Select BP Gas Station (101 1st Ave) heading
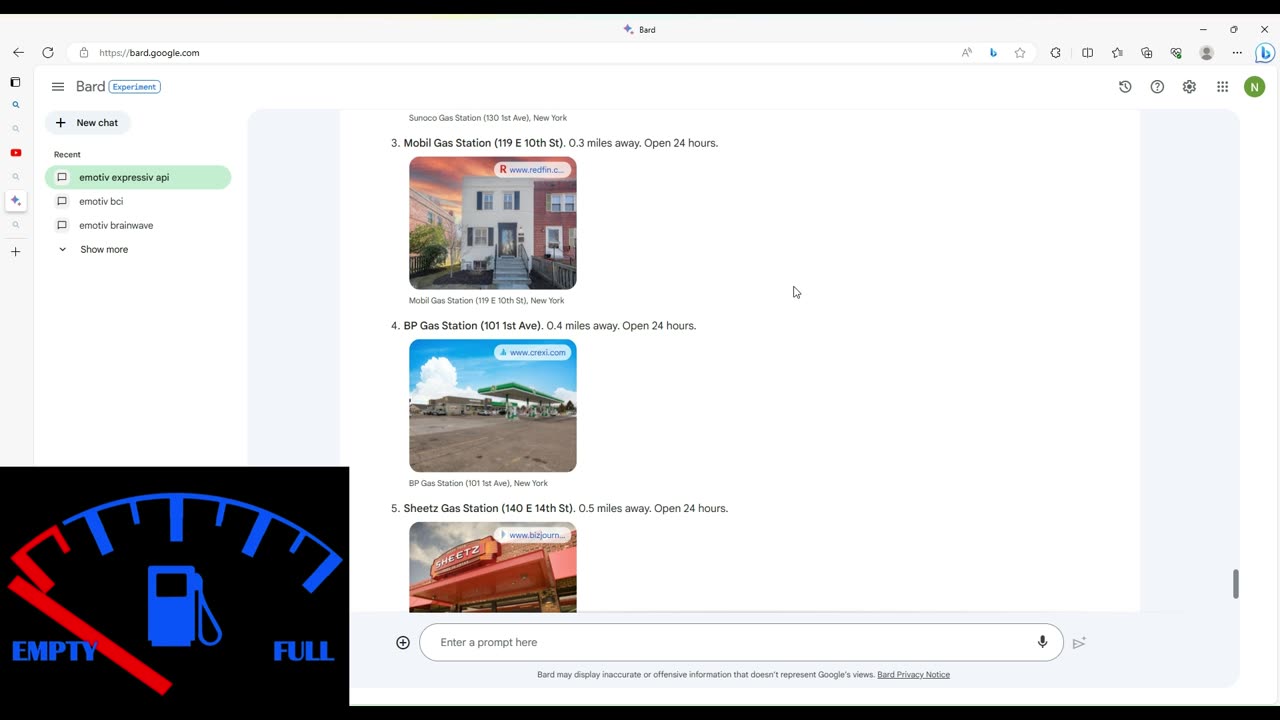The height and width of the screenshot is (720, 1280). (473, 326)
